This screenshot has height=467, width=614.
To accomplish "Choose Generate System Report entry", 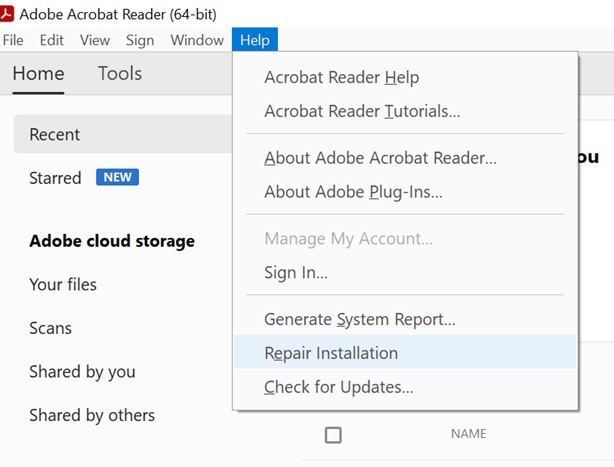I will coord(405,319).
